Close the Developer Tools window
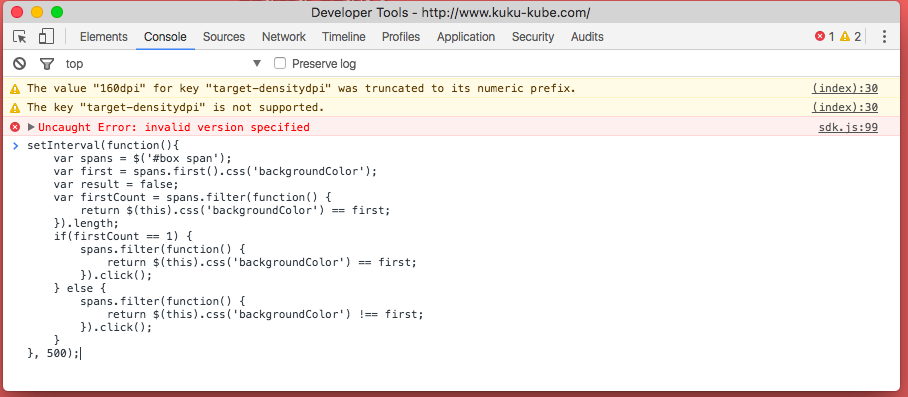The height and width of the screenshot is (397, 908). (17, 12)
